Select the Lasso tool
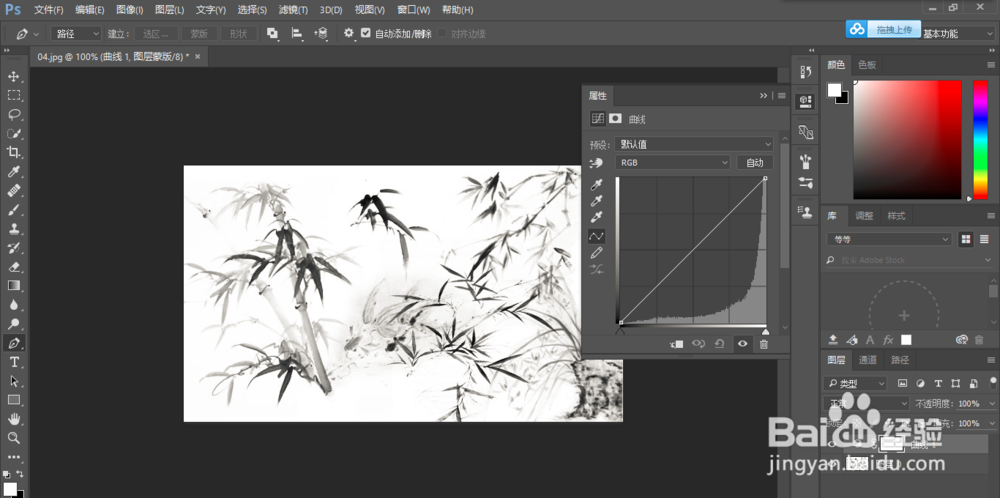This screenshot has height=498, width=1000. tap(13, 115)
